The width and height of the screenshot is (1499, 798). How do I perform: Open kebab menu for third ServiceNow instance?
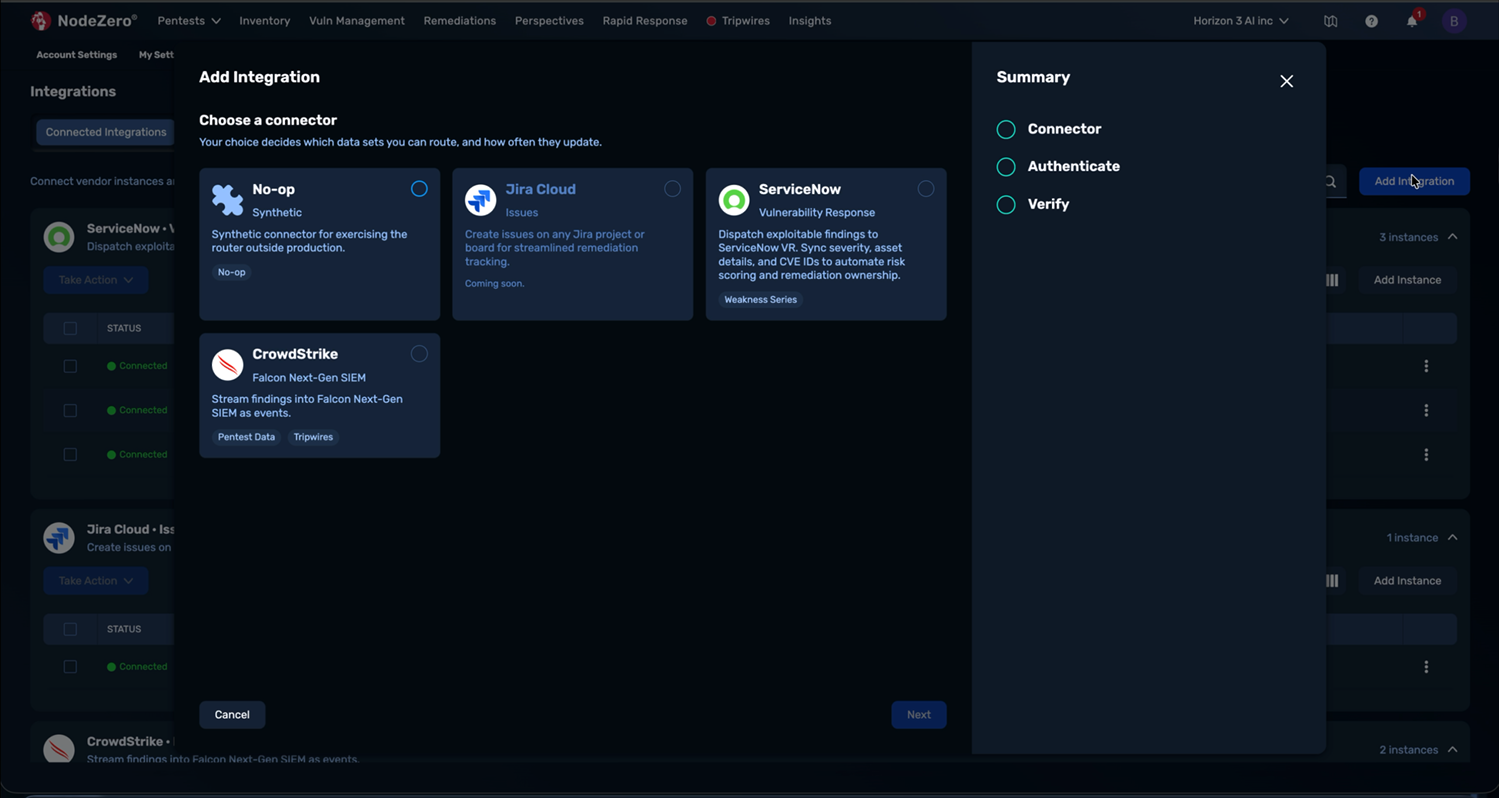[1426, 454]
